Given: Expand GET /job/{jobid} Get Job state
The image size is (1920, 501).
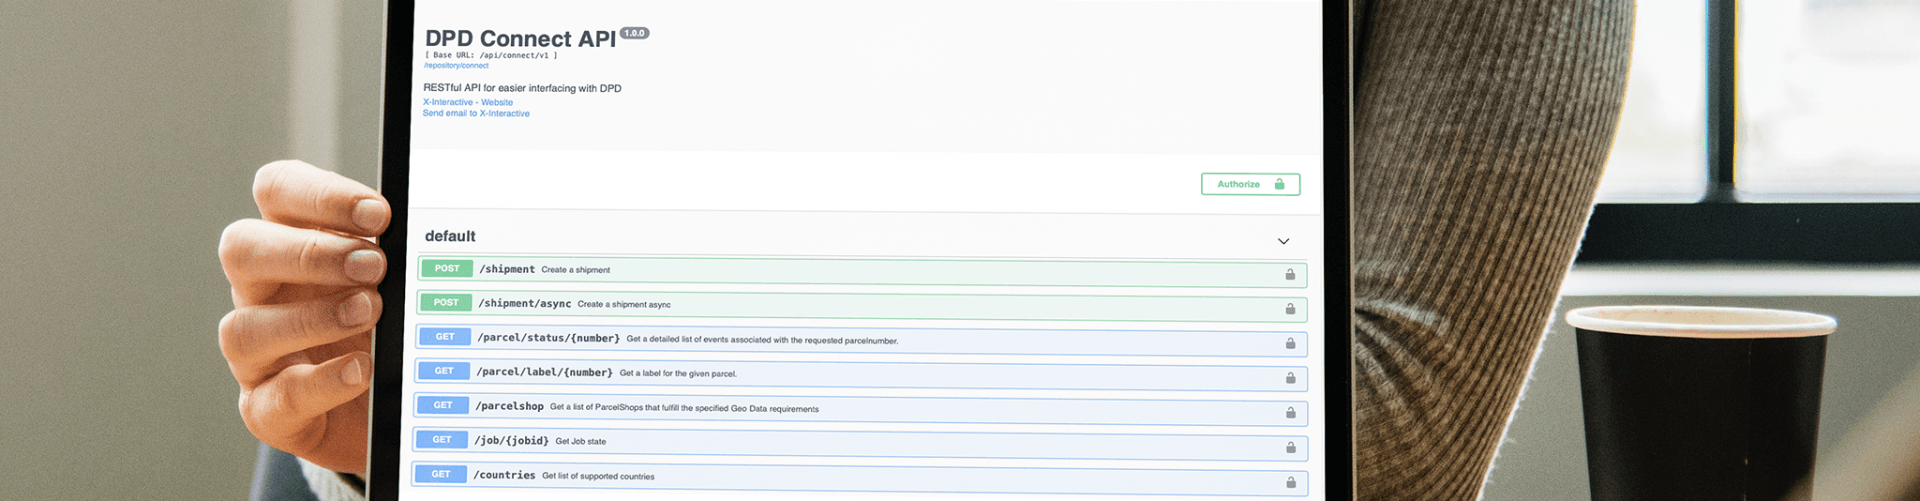Looking at the screenshot, I should click(x=511, y=441).
